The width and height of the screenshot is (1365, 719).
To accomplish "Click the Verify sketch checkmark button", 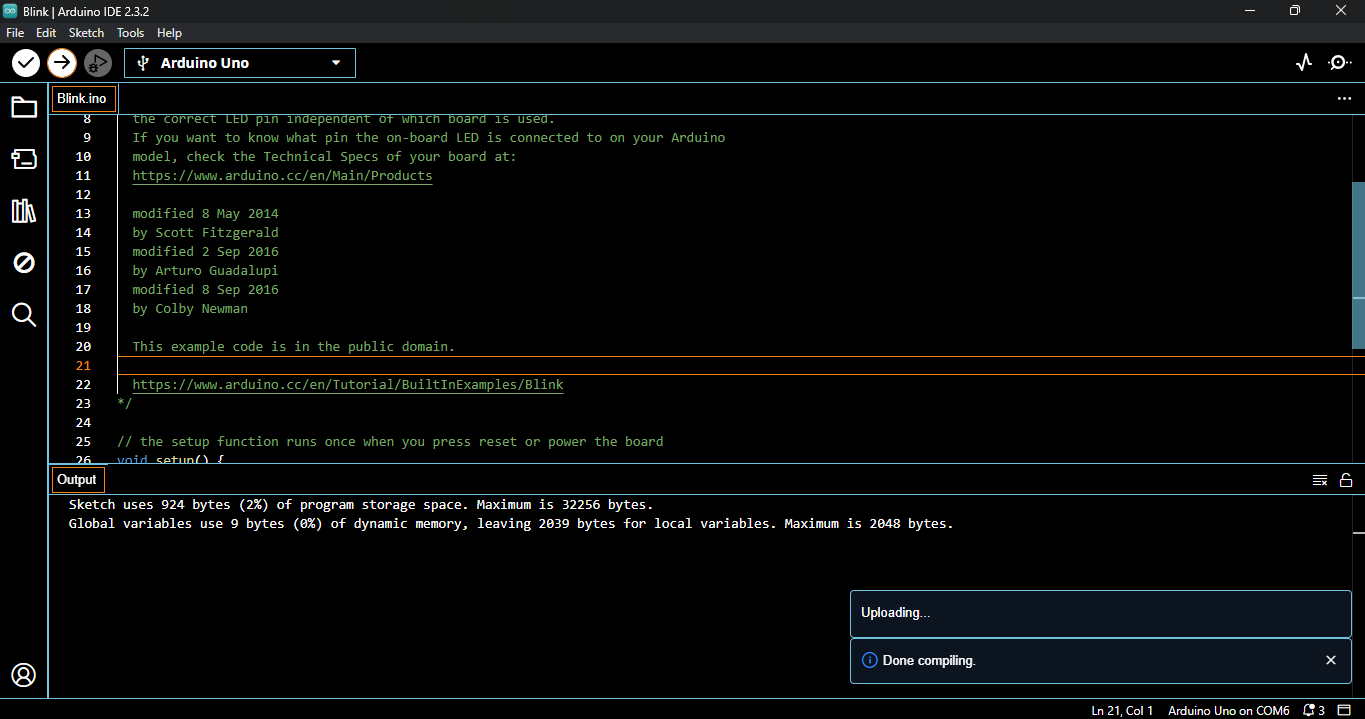I will [26, 63].
